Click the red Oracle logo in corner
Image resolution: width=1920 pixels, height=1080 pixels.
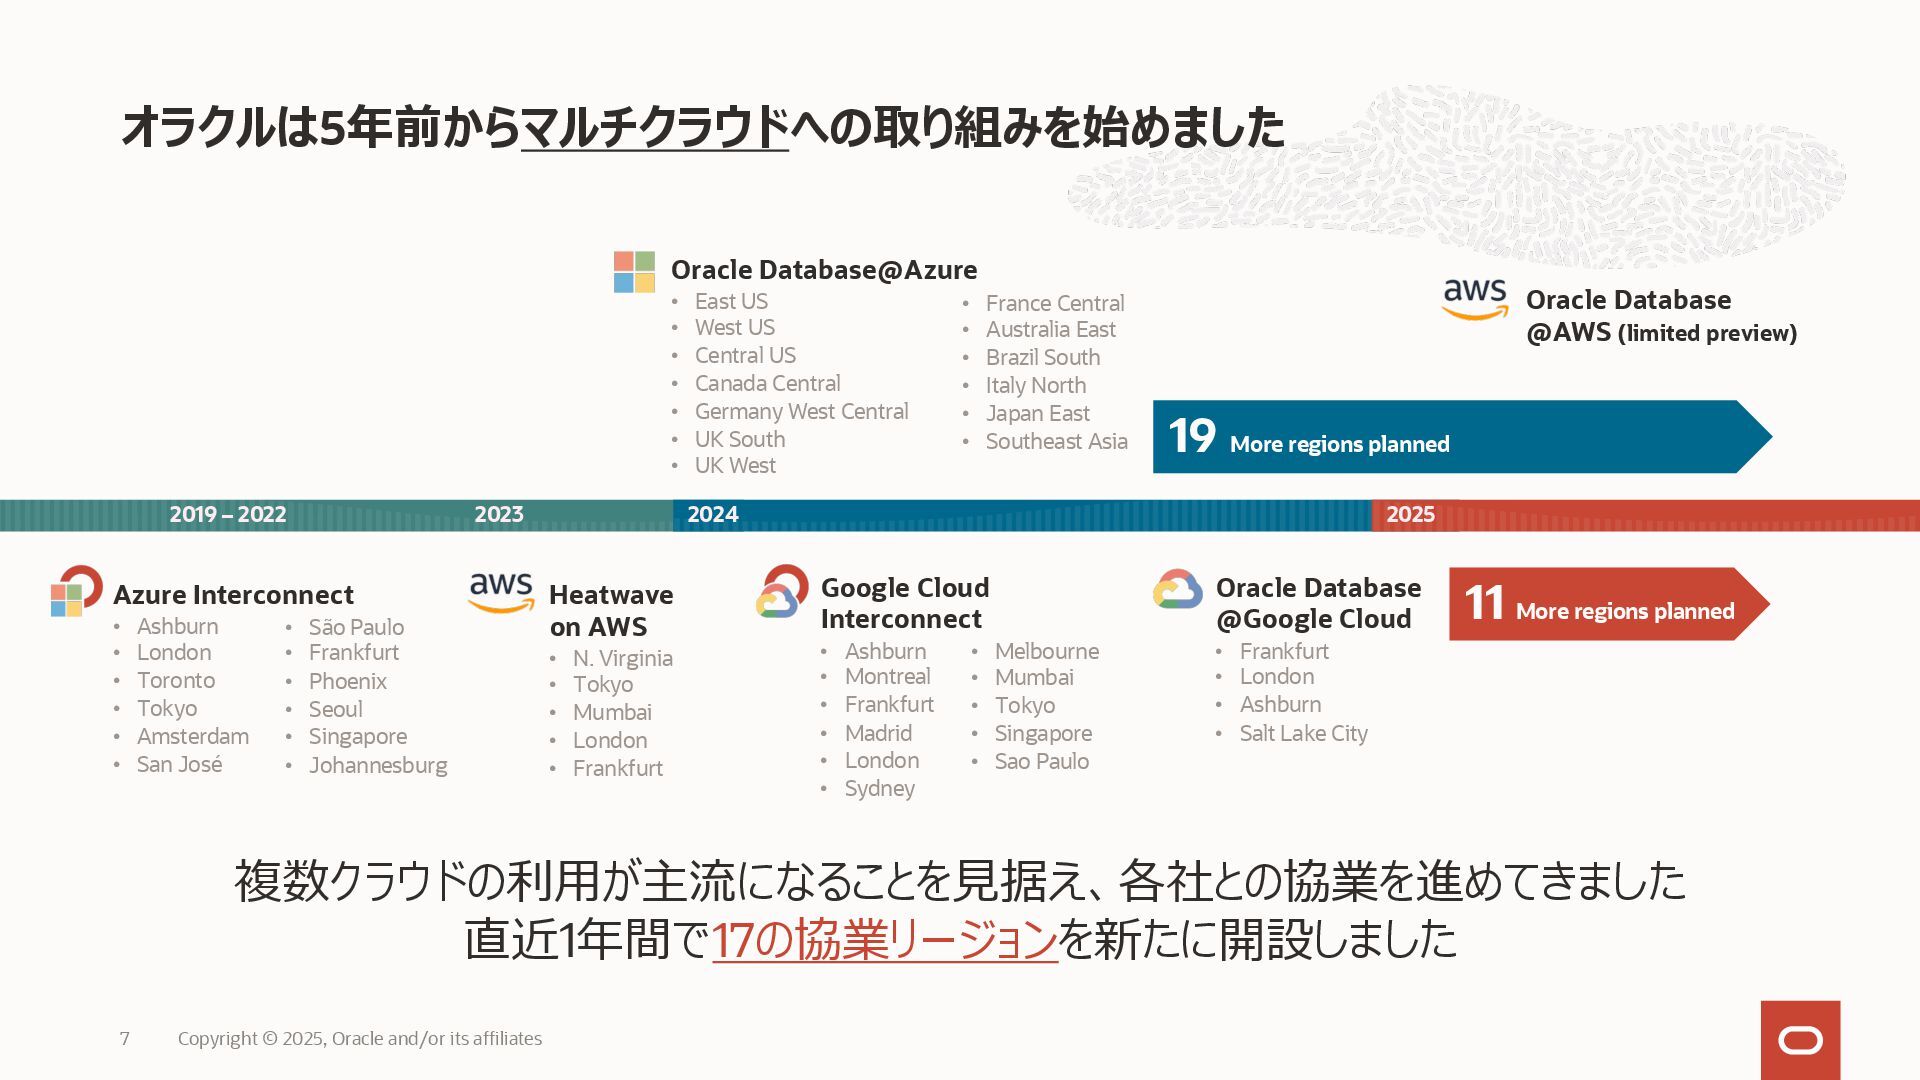click(x=1800, y=1040)
